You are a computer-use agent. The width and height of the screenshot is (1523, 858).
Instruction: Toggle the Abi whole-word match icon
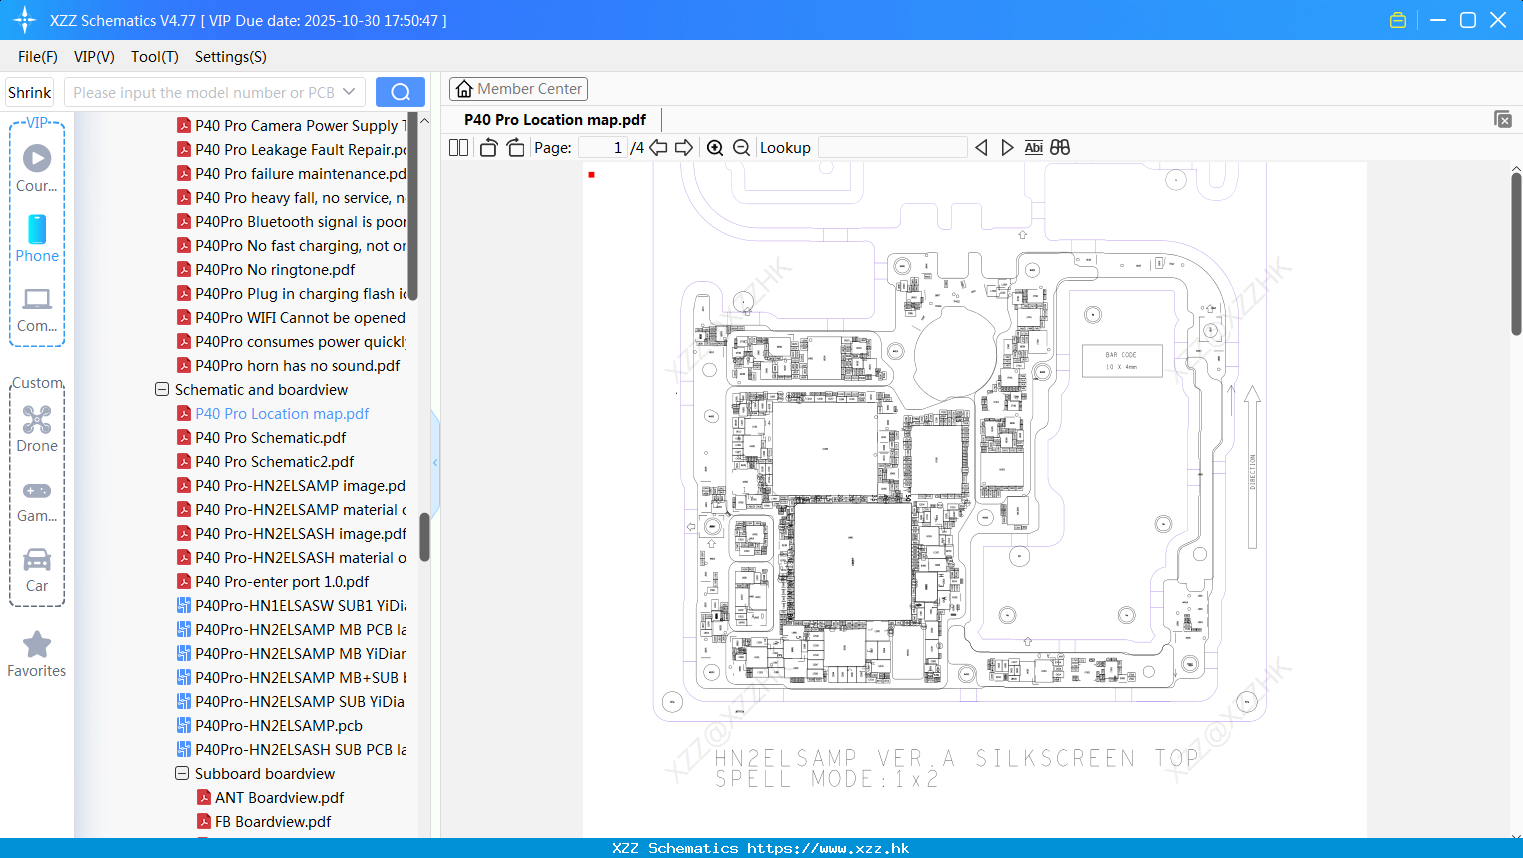[x=1034, y=148]
